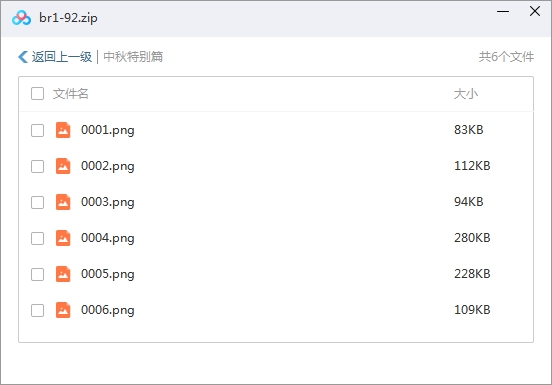Click the Baidu cloud logo icon
552x385 pixels.
click(x=21, y=18)
